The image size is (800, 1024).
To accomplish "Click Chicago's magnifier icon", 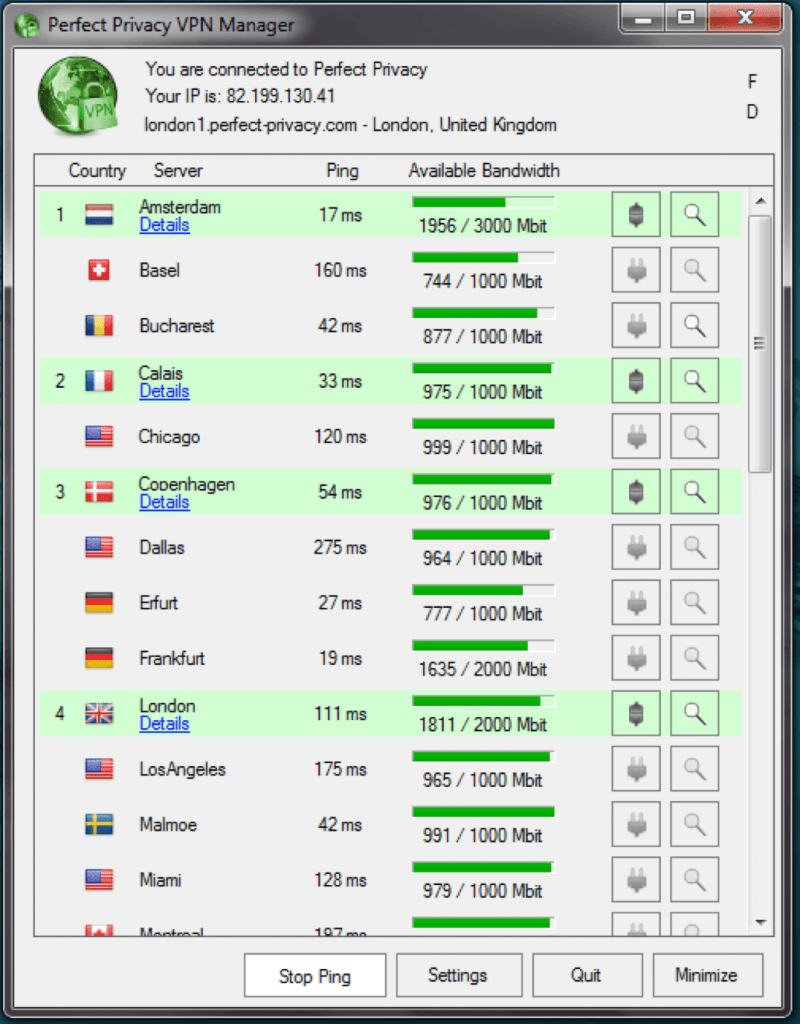I will coord(694,436).
